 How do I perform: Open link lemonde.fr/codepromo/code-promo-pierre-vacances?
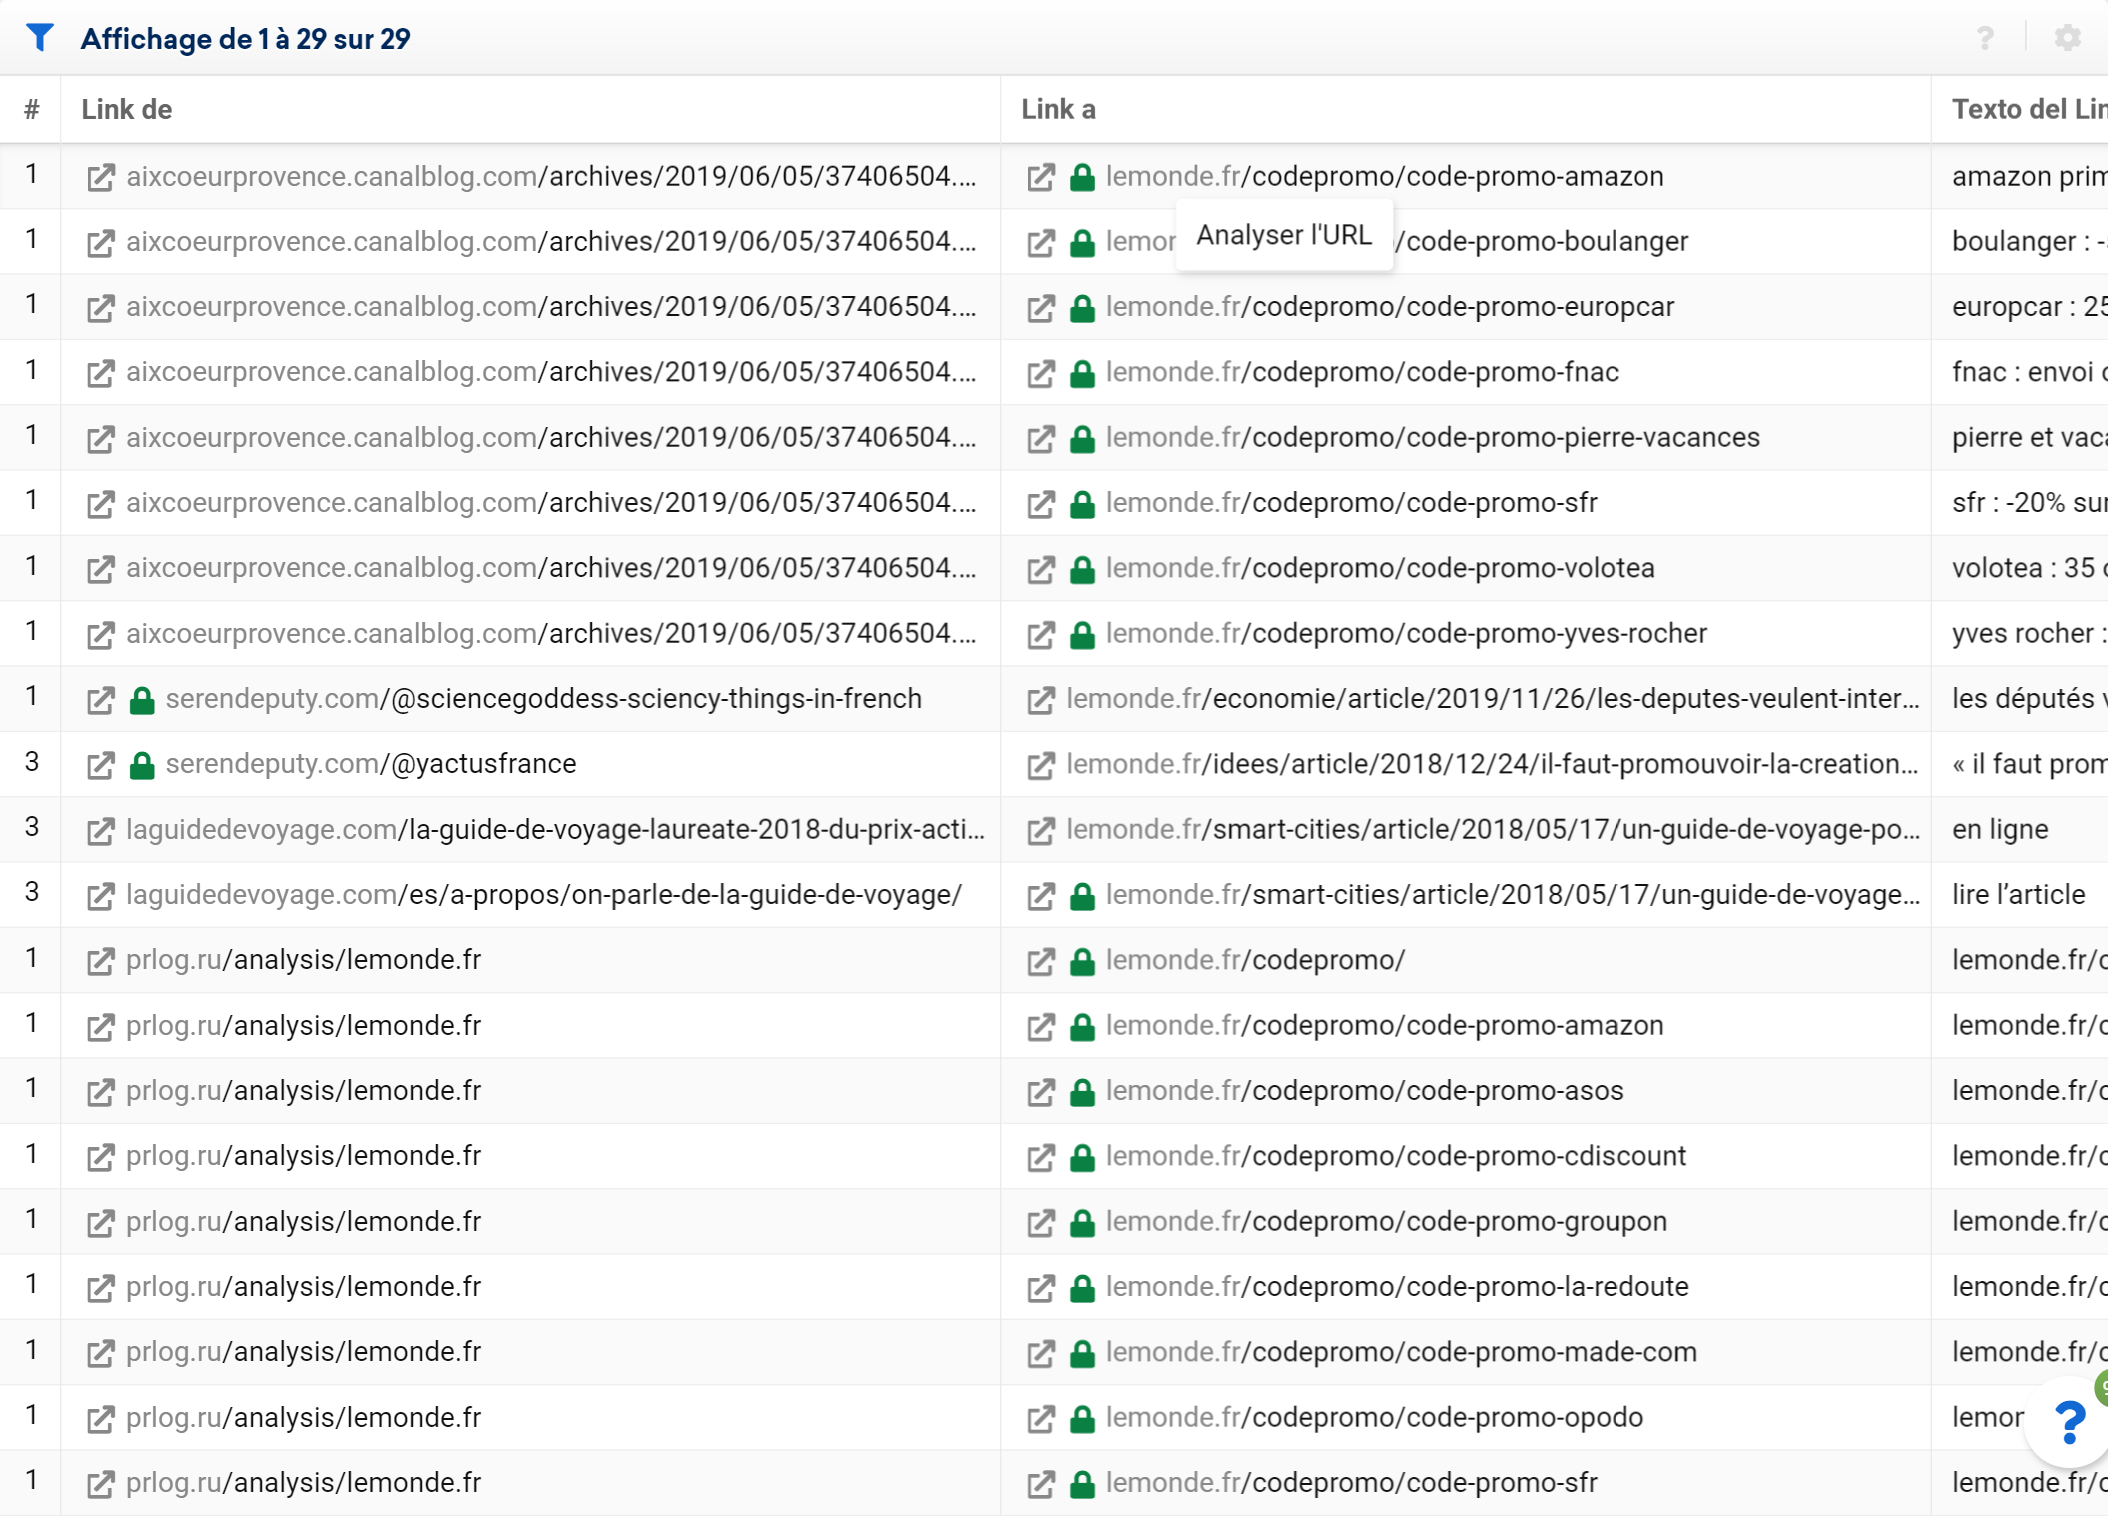pyautogui.click(x=1433, y=437)
